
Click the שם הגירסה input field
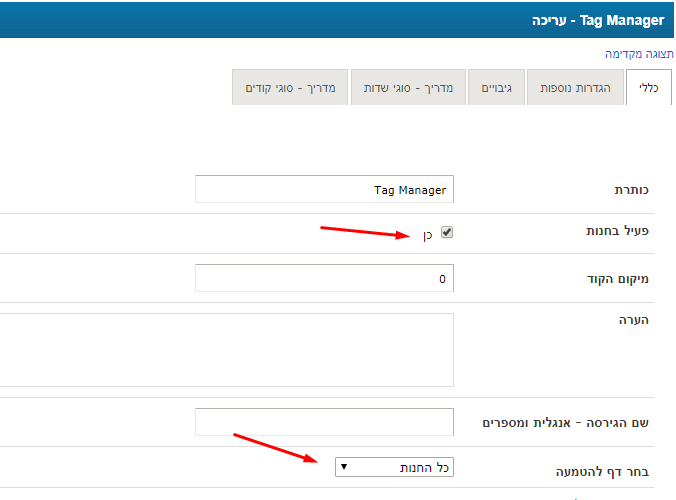point(324,422)
